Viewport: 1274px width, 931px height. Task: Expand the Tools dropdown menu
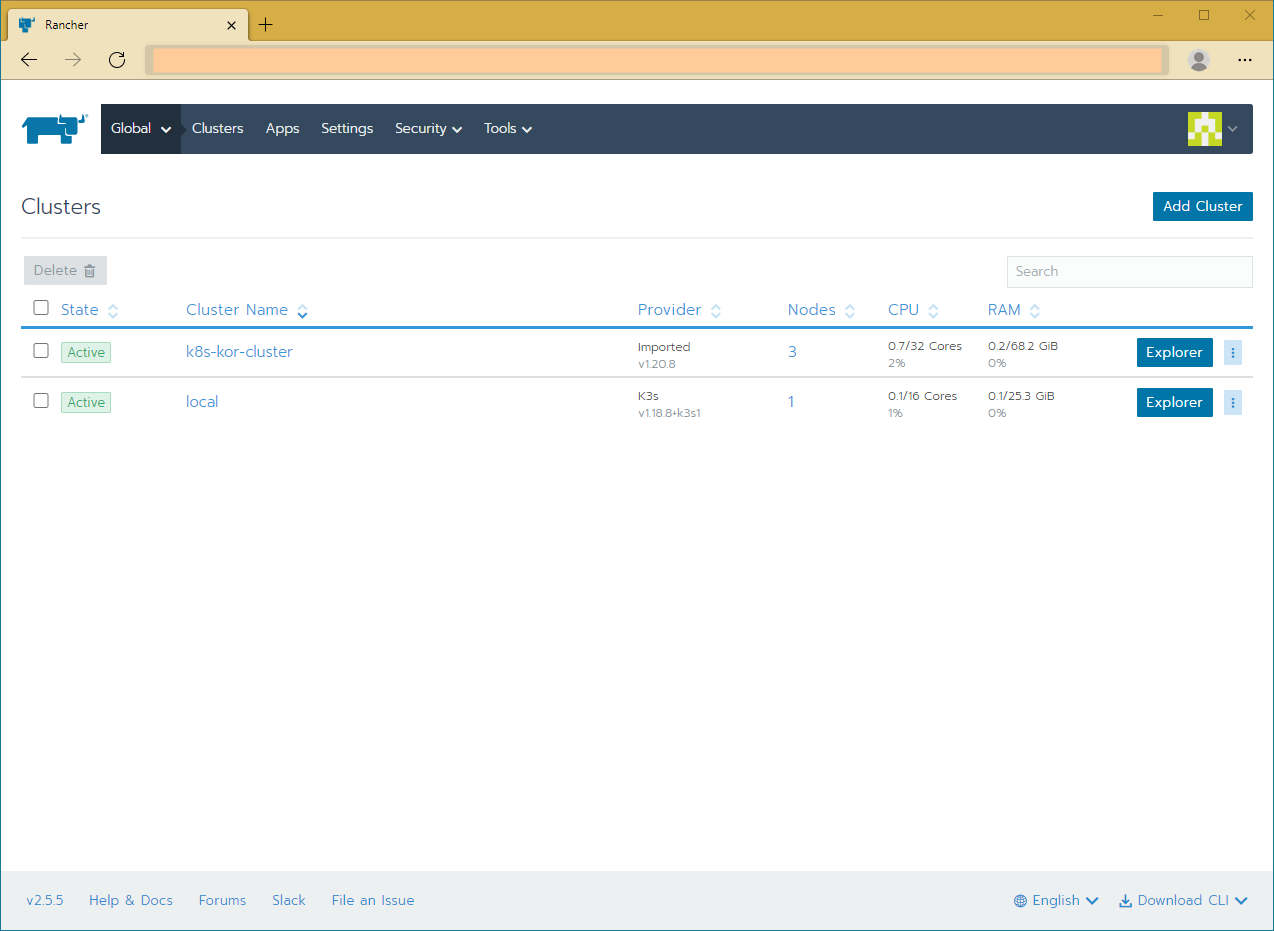point(507,128)
